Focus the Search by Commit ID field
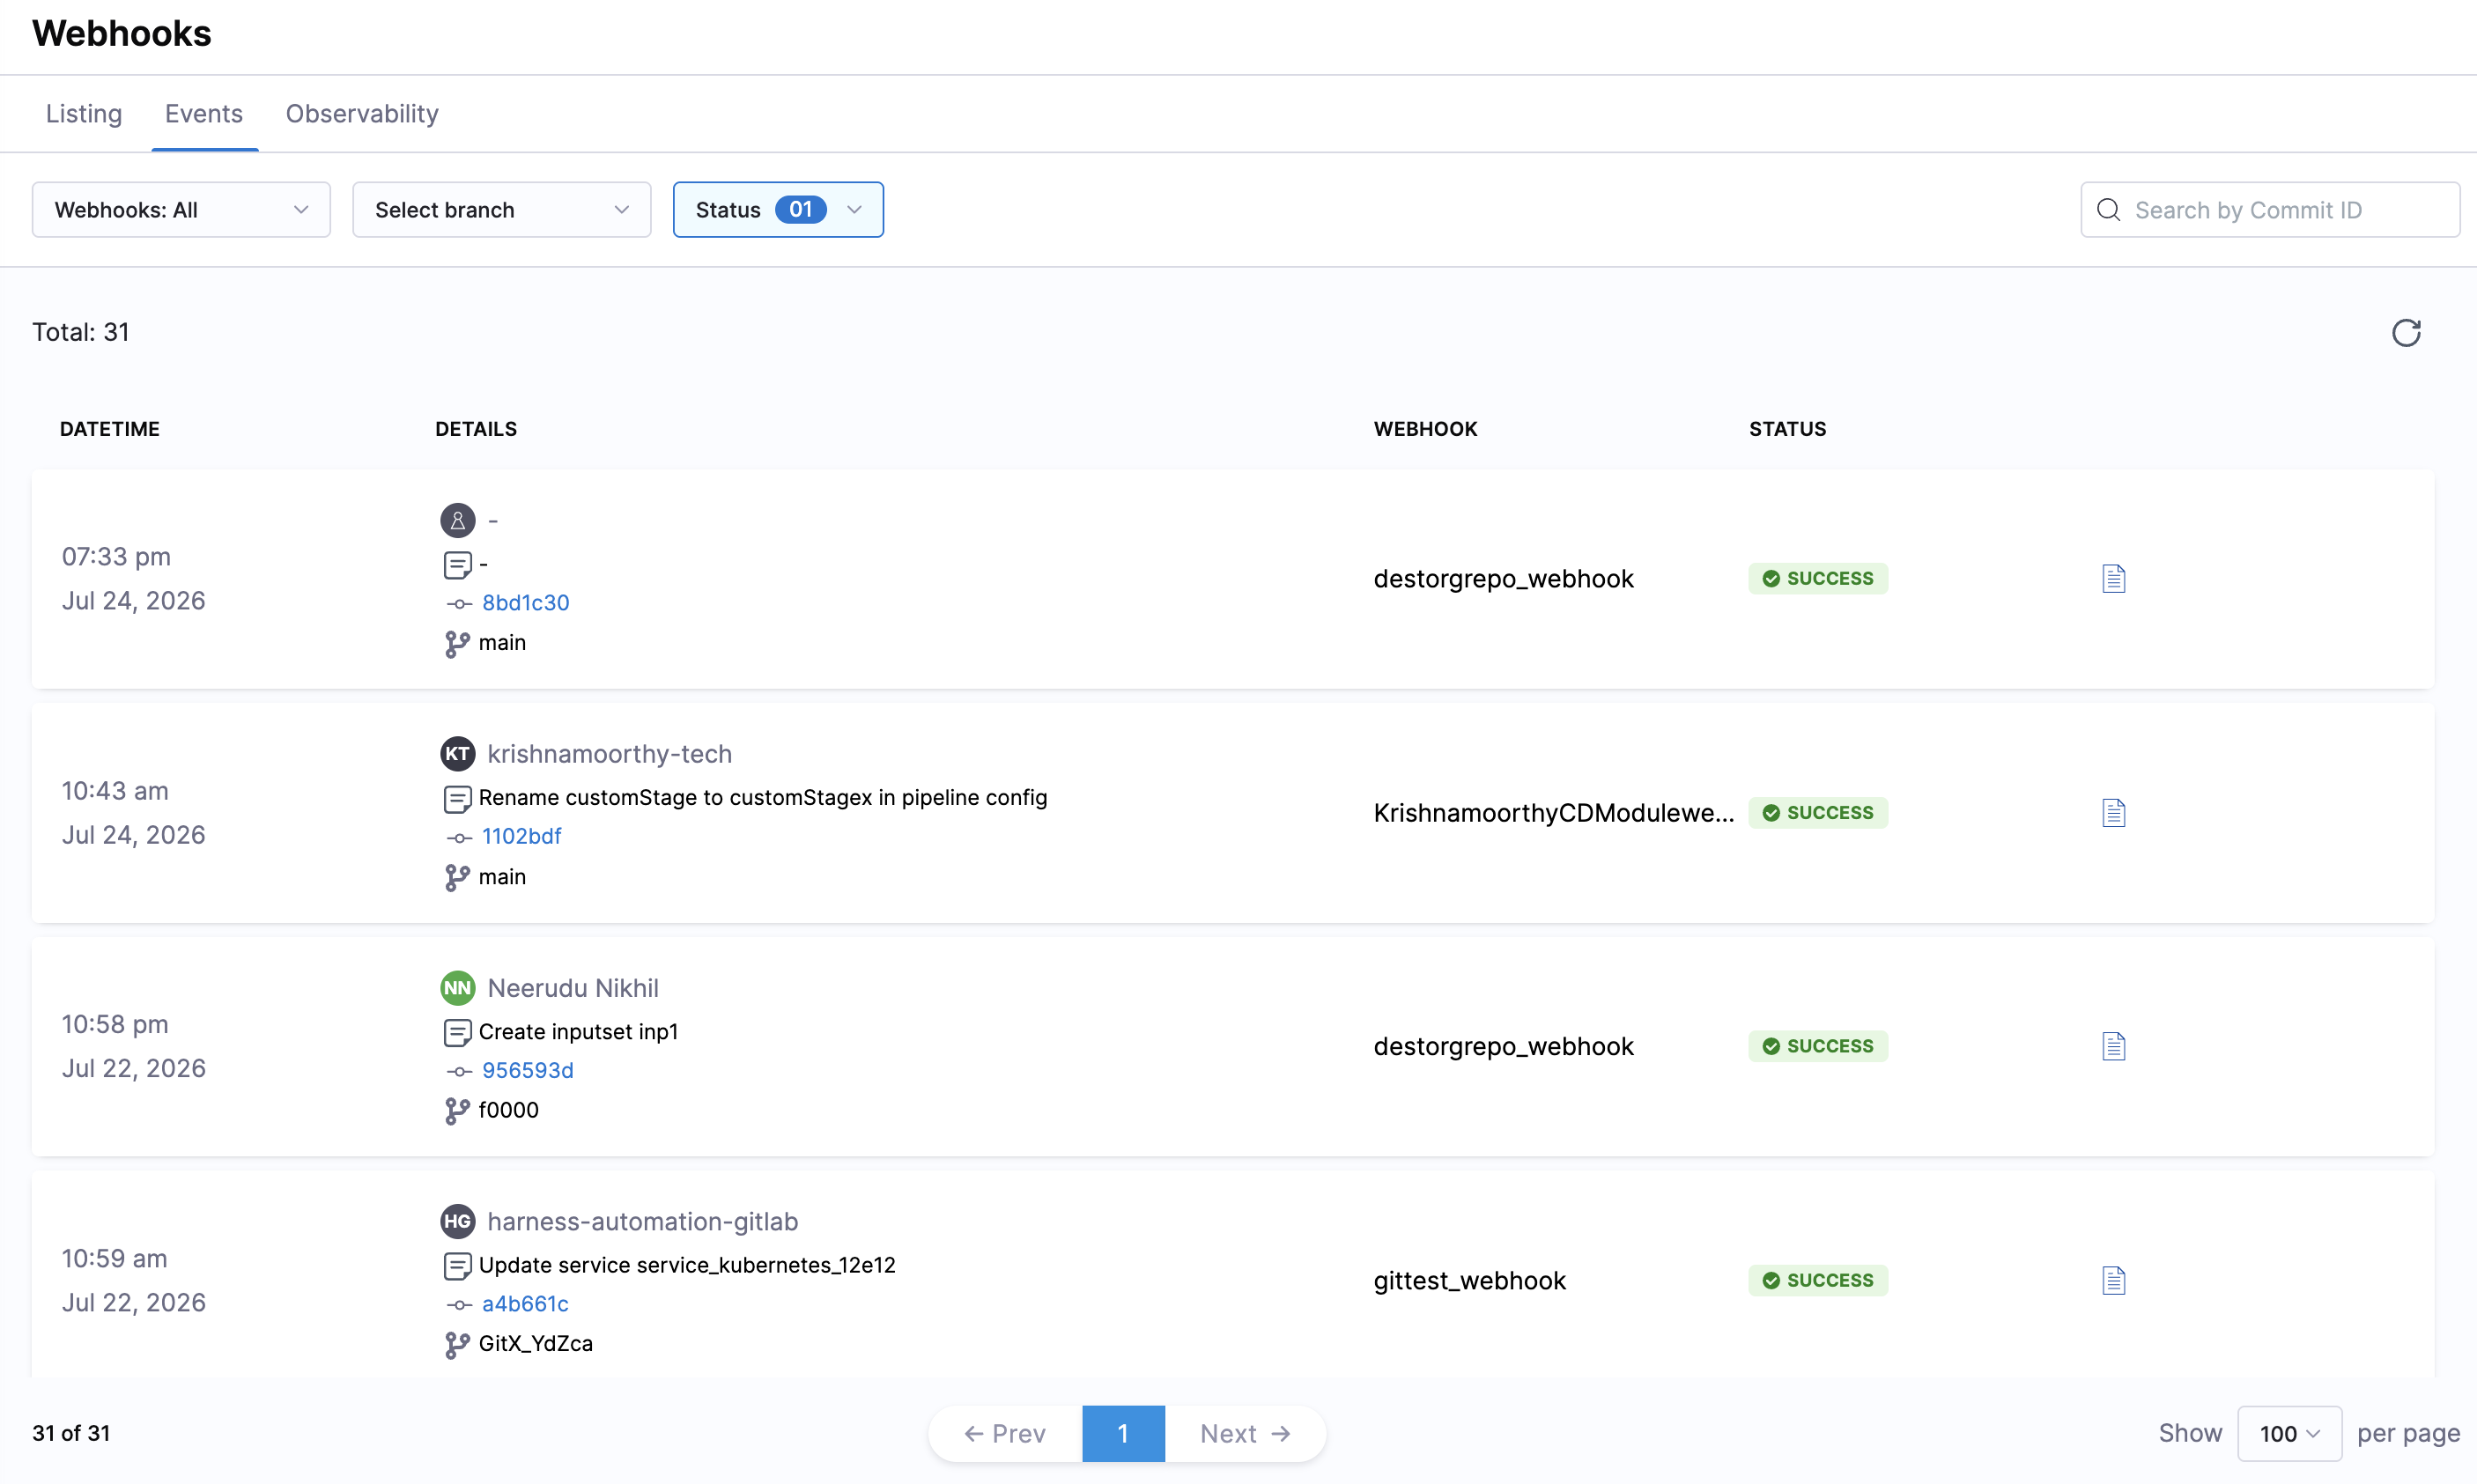This screenshot has height=1484, width=2477. coord(2270,210)
